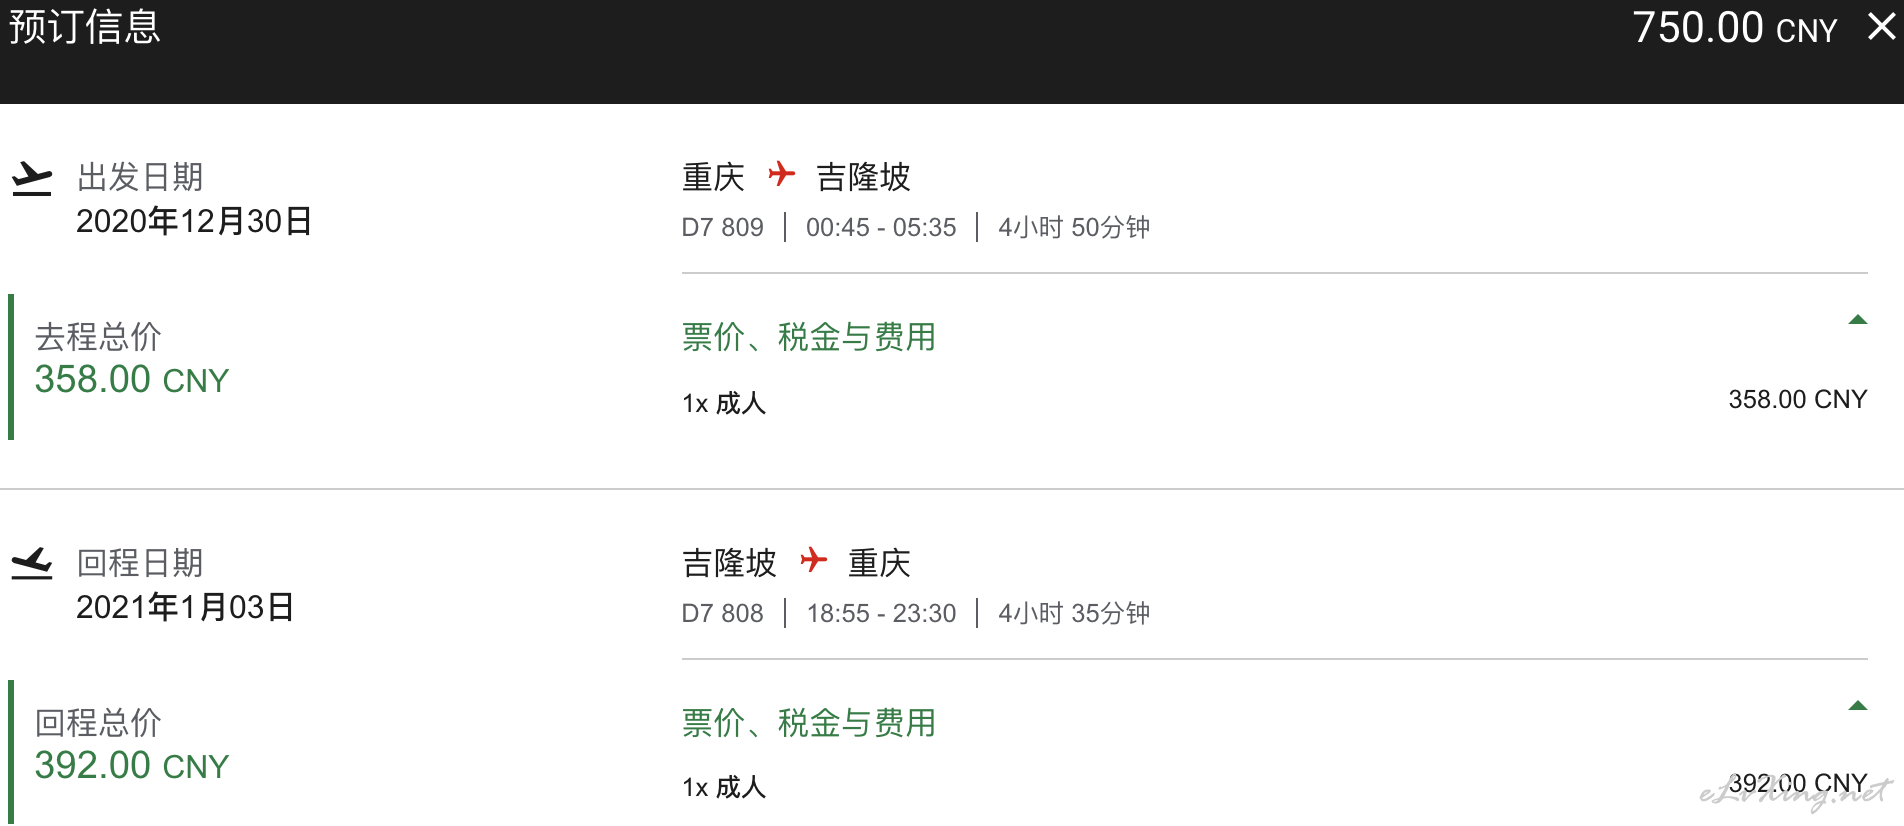
Task: Close the booking info panel
Action: [1881, 27]
